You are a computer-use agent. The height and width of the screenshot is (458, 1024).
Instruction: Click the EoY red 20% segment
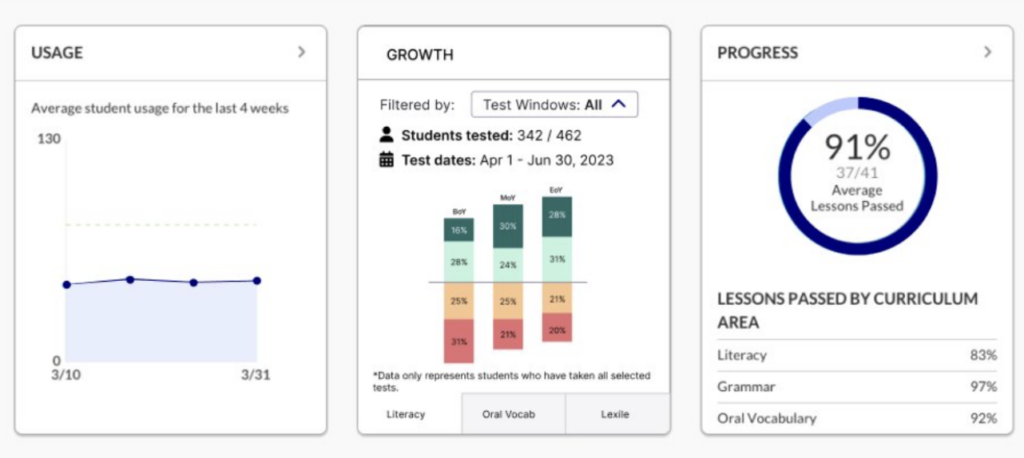(x=556, y=329)
